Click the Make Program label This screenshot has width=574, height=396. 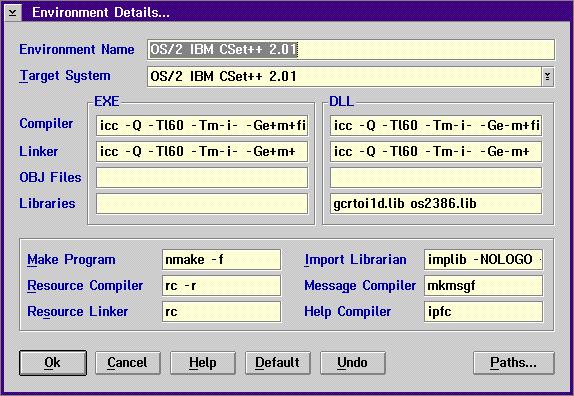pyautogui.click(x=71, y=259)
